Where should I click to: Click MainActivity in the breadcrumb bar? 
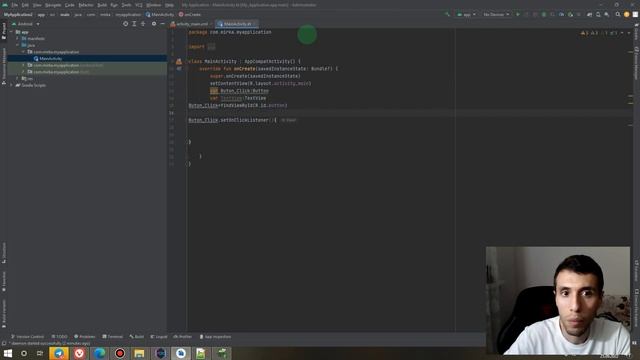pyautogui.click(x=160, y=14)
